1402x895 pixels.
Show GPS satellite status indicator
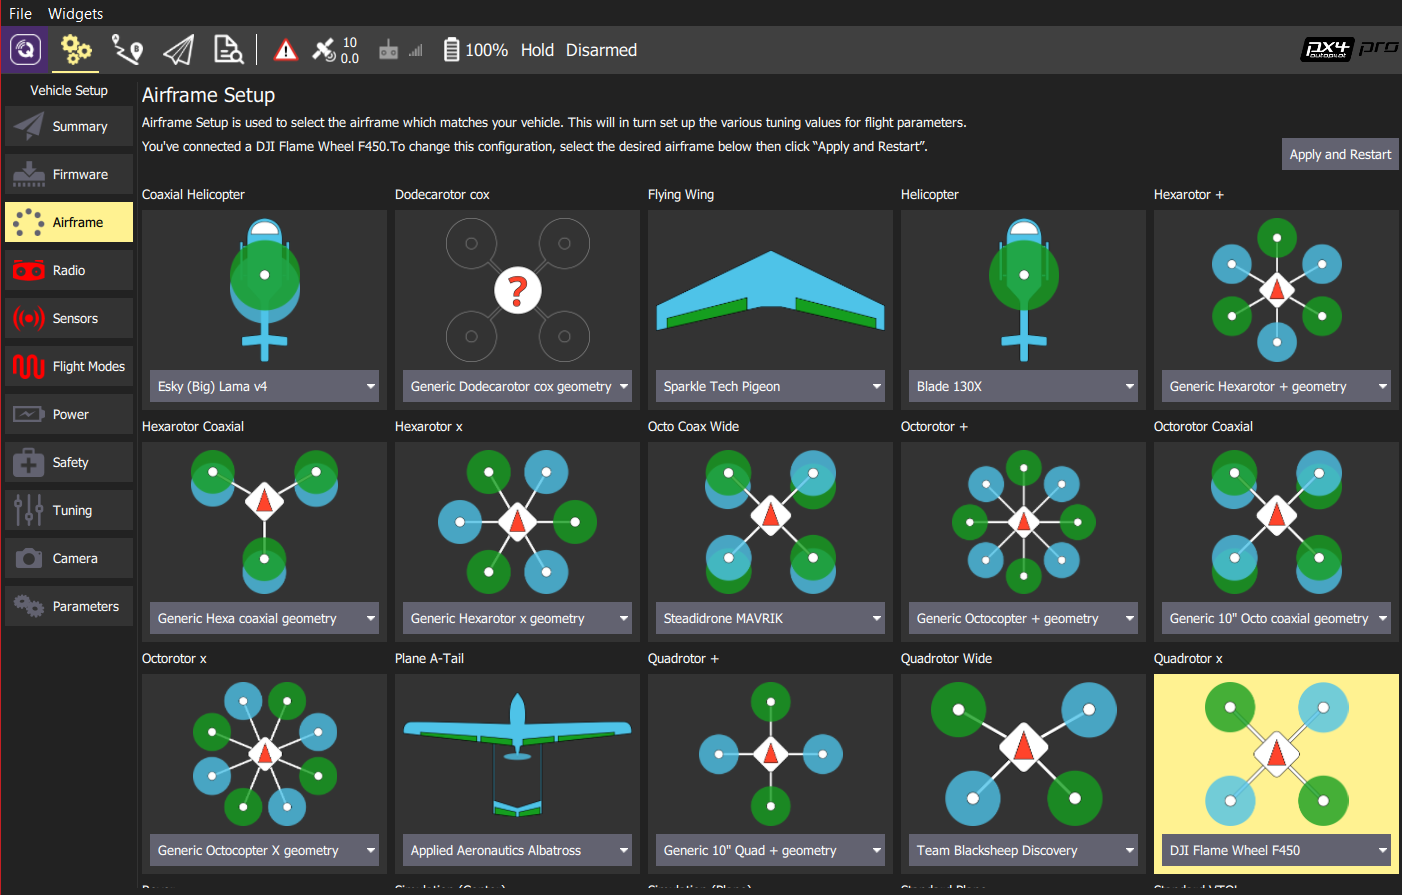[334, 50]
